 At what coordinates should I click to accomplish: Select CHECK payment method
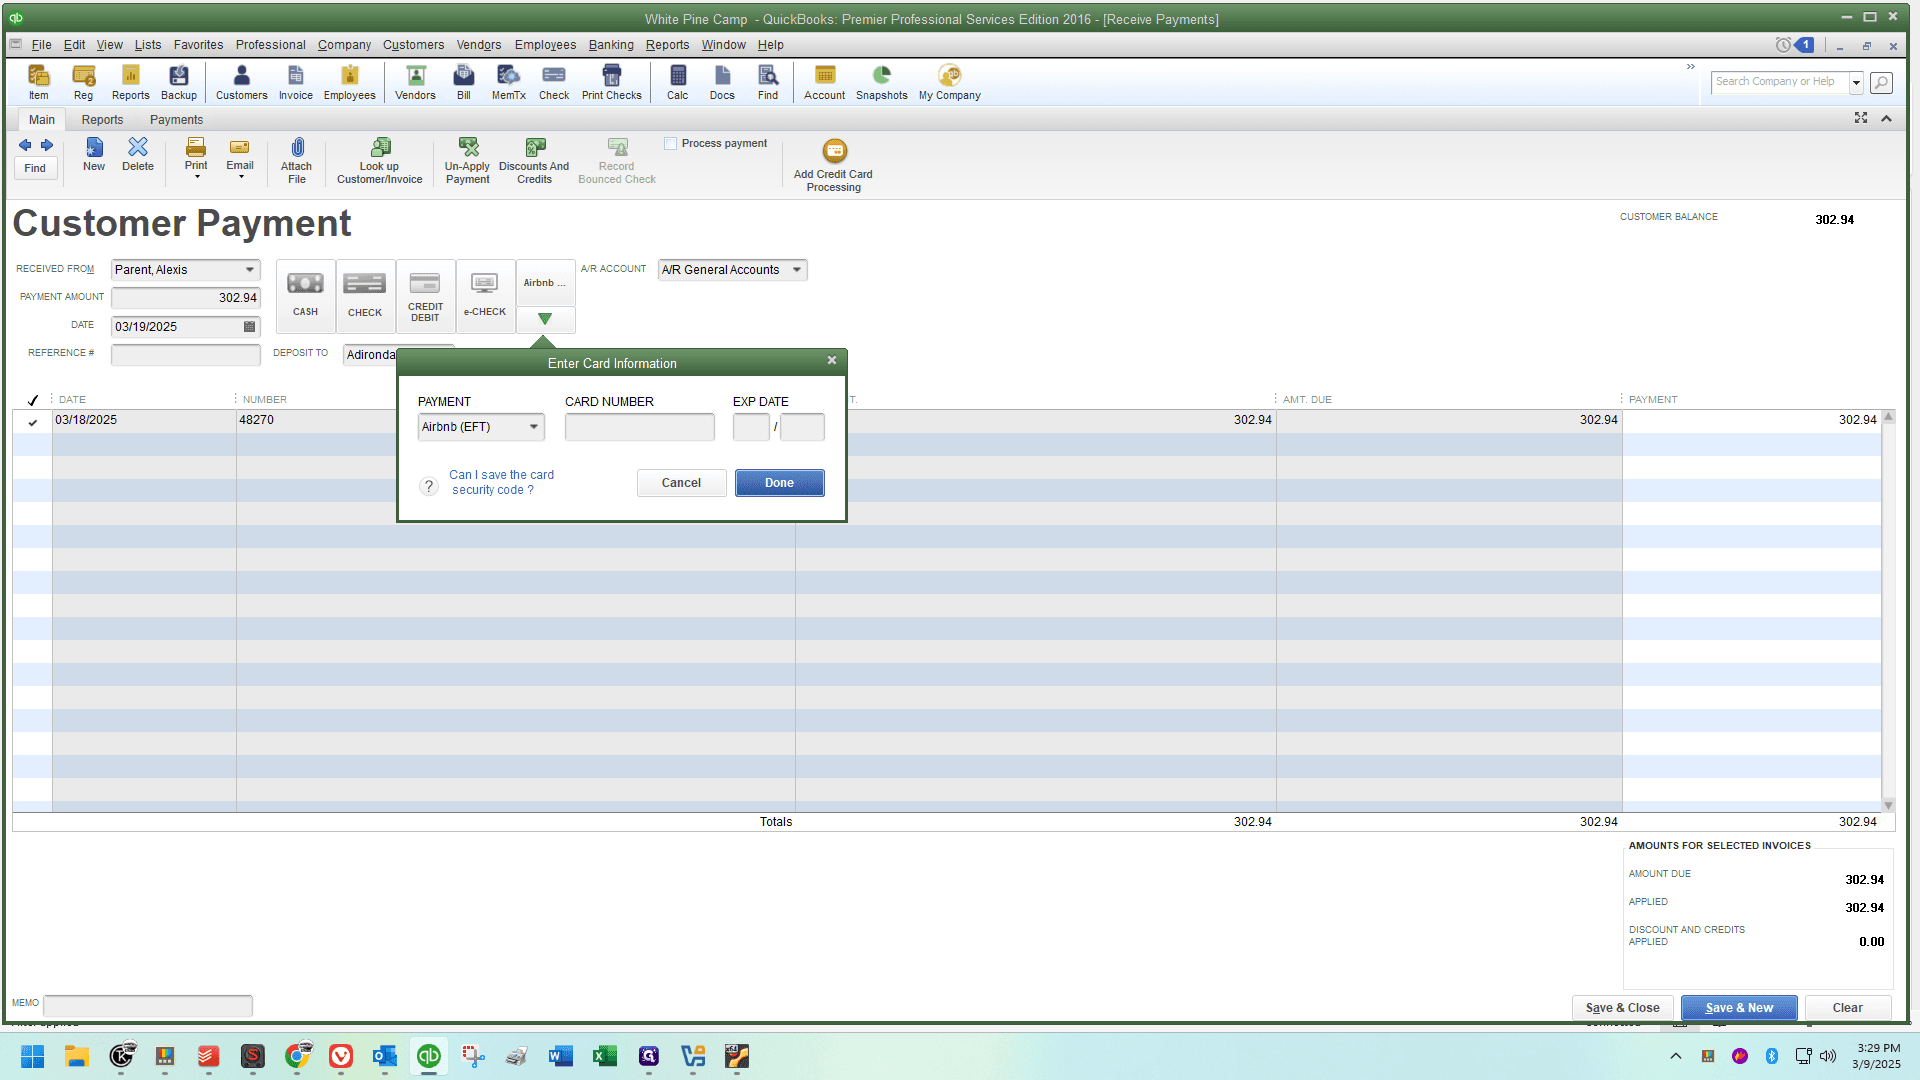(x=365, y=295)
